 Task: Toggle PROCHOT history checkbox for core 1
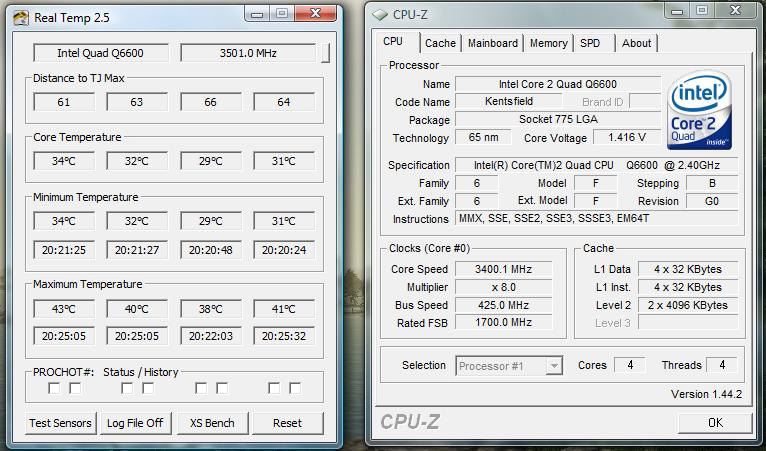point(148,388)
